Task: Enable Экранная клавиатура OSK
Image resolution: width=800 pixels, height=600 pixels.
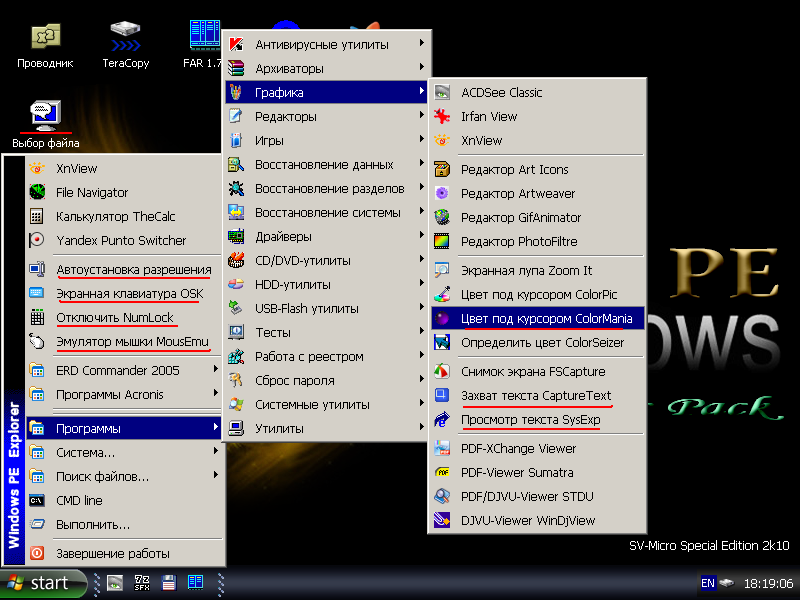Action: [x=129, y=294]
